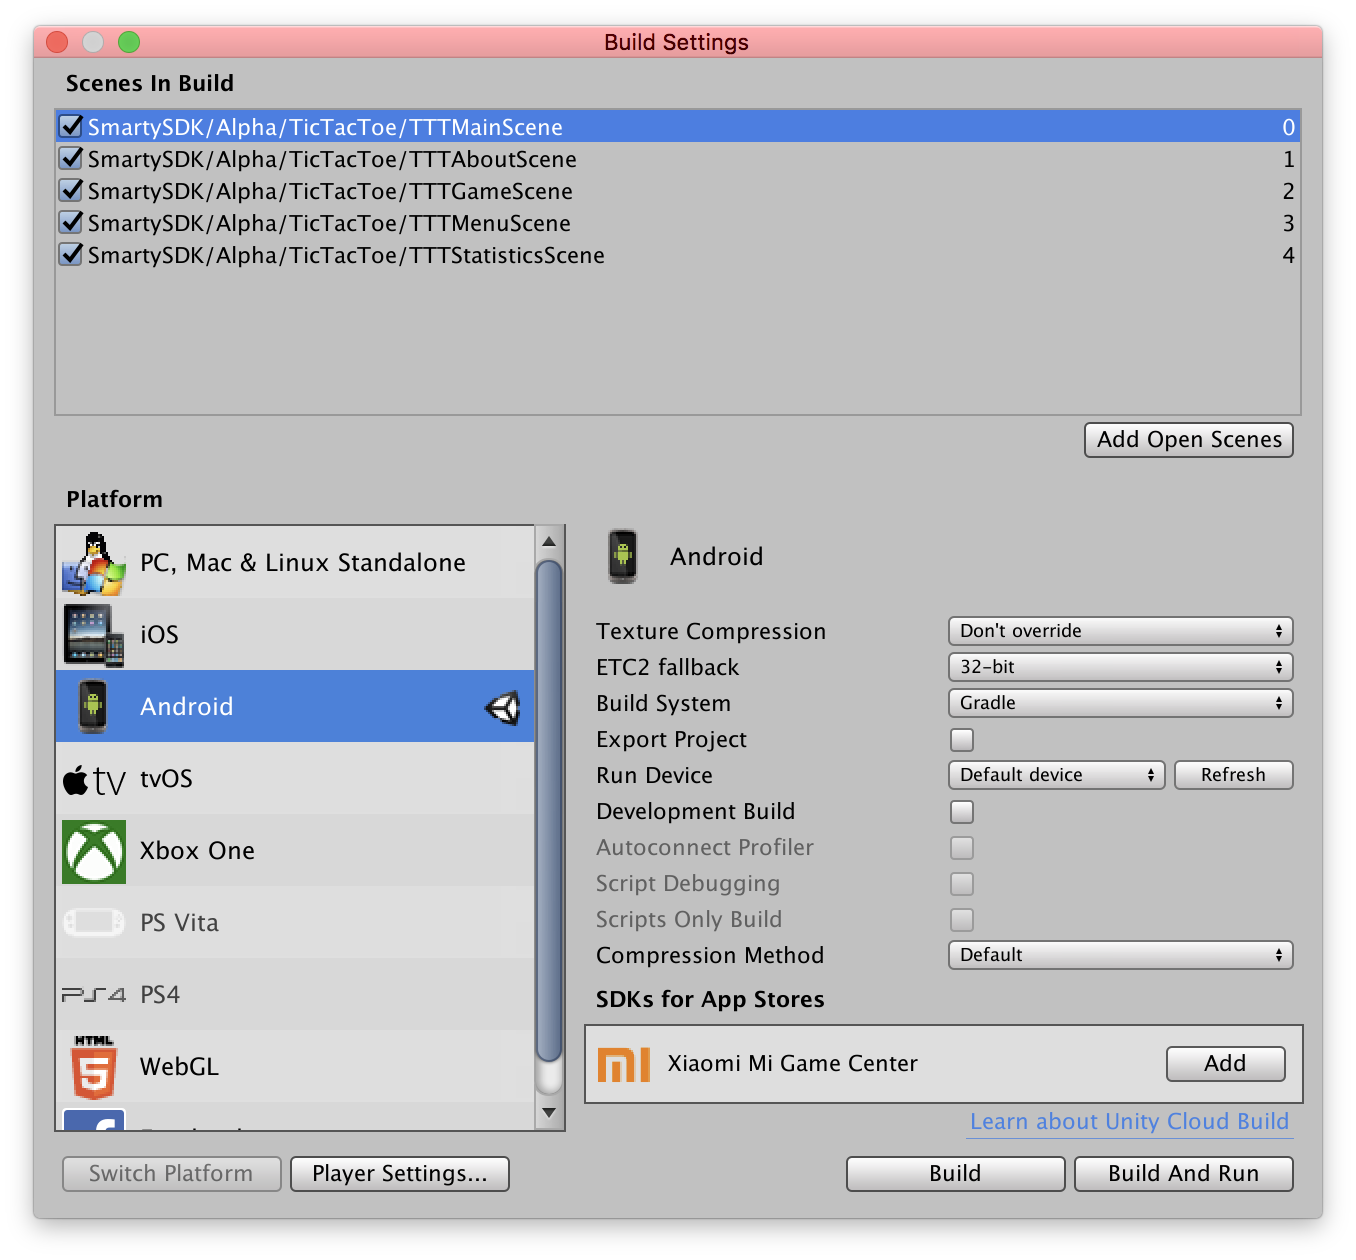Click the Add Open Scenes button
Image resolution: width=1356 pixels, height=1260 pixels.
tap(1188, 439)
